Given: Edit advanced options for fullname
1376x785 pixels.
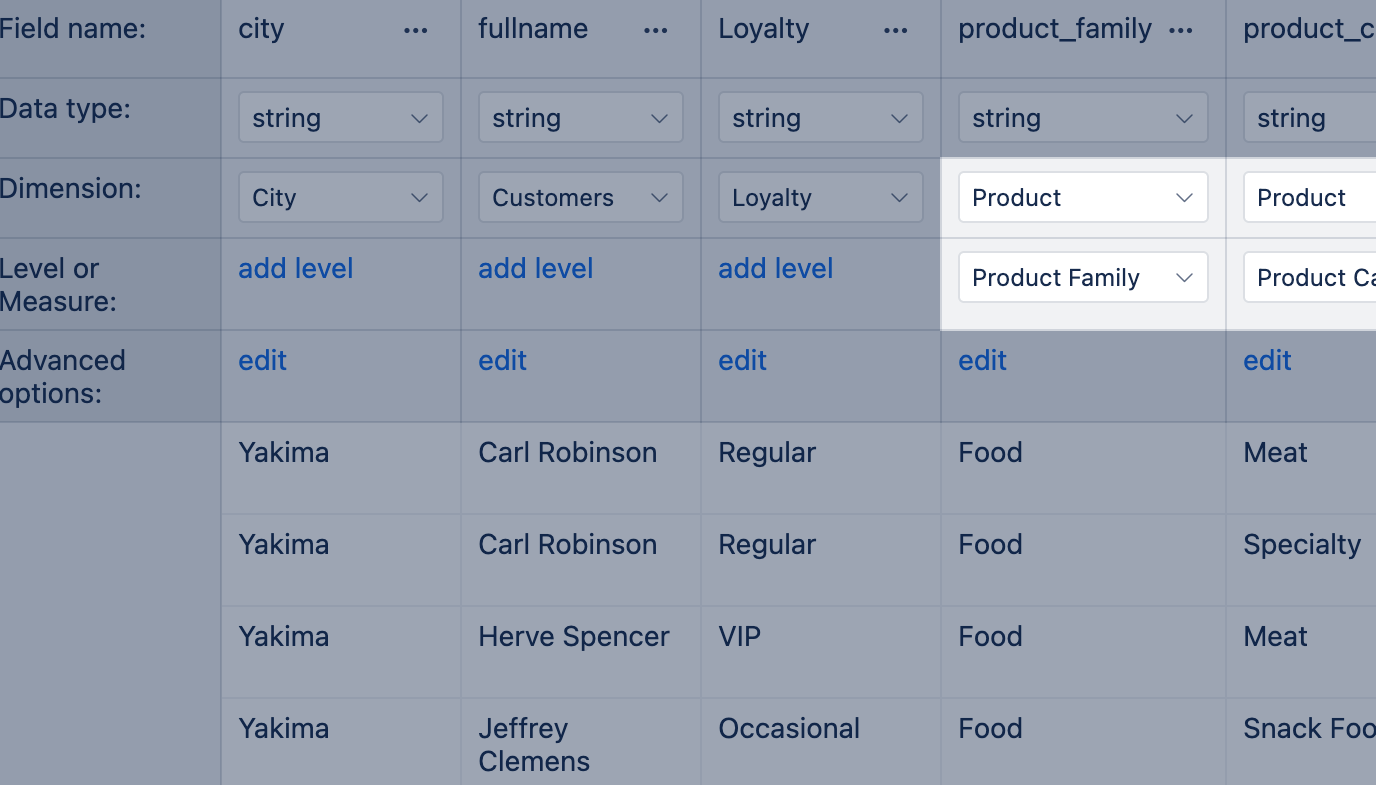Looking at the screenshot, I should click(x=503, y=361).
